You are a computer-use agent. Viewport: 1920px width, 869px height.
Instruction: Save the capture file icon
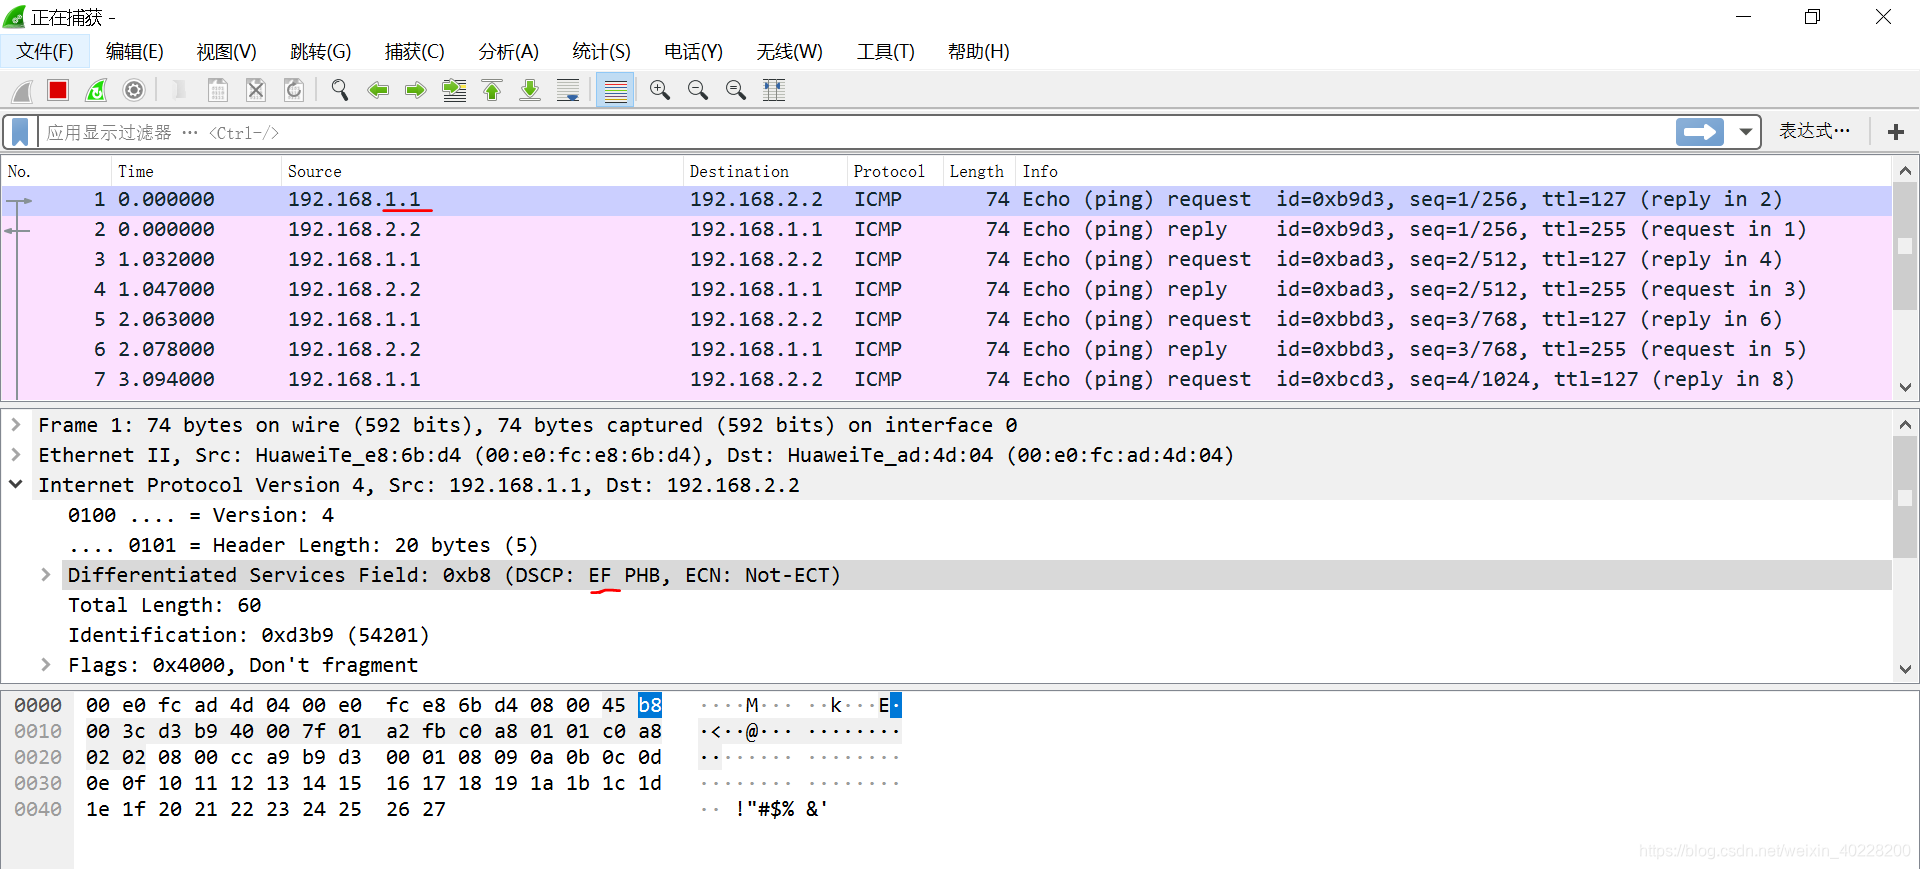[217, 91]
